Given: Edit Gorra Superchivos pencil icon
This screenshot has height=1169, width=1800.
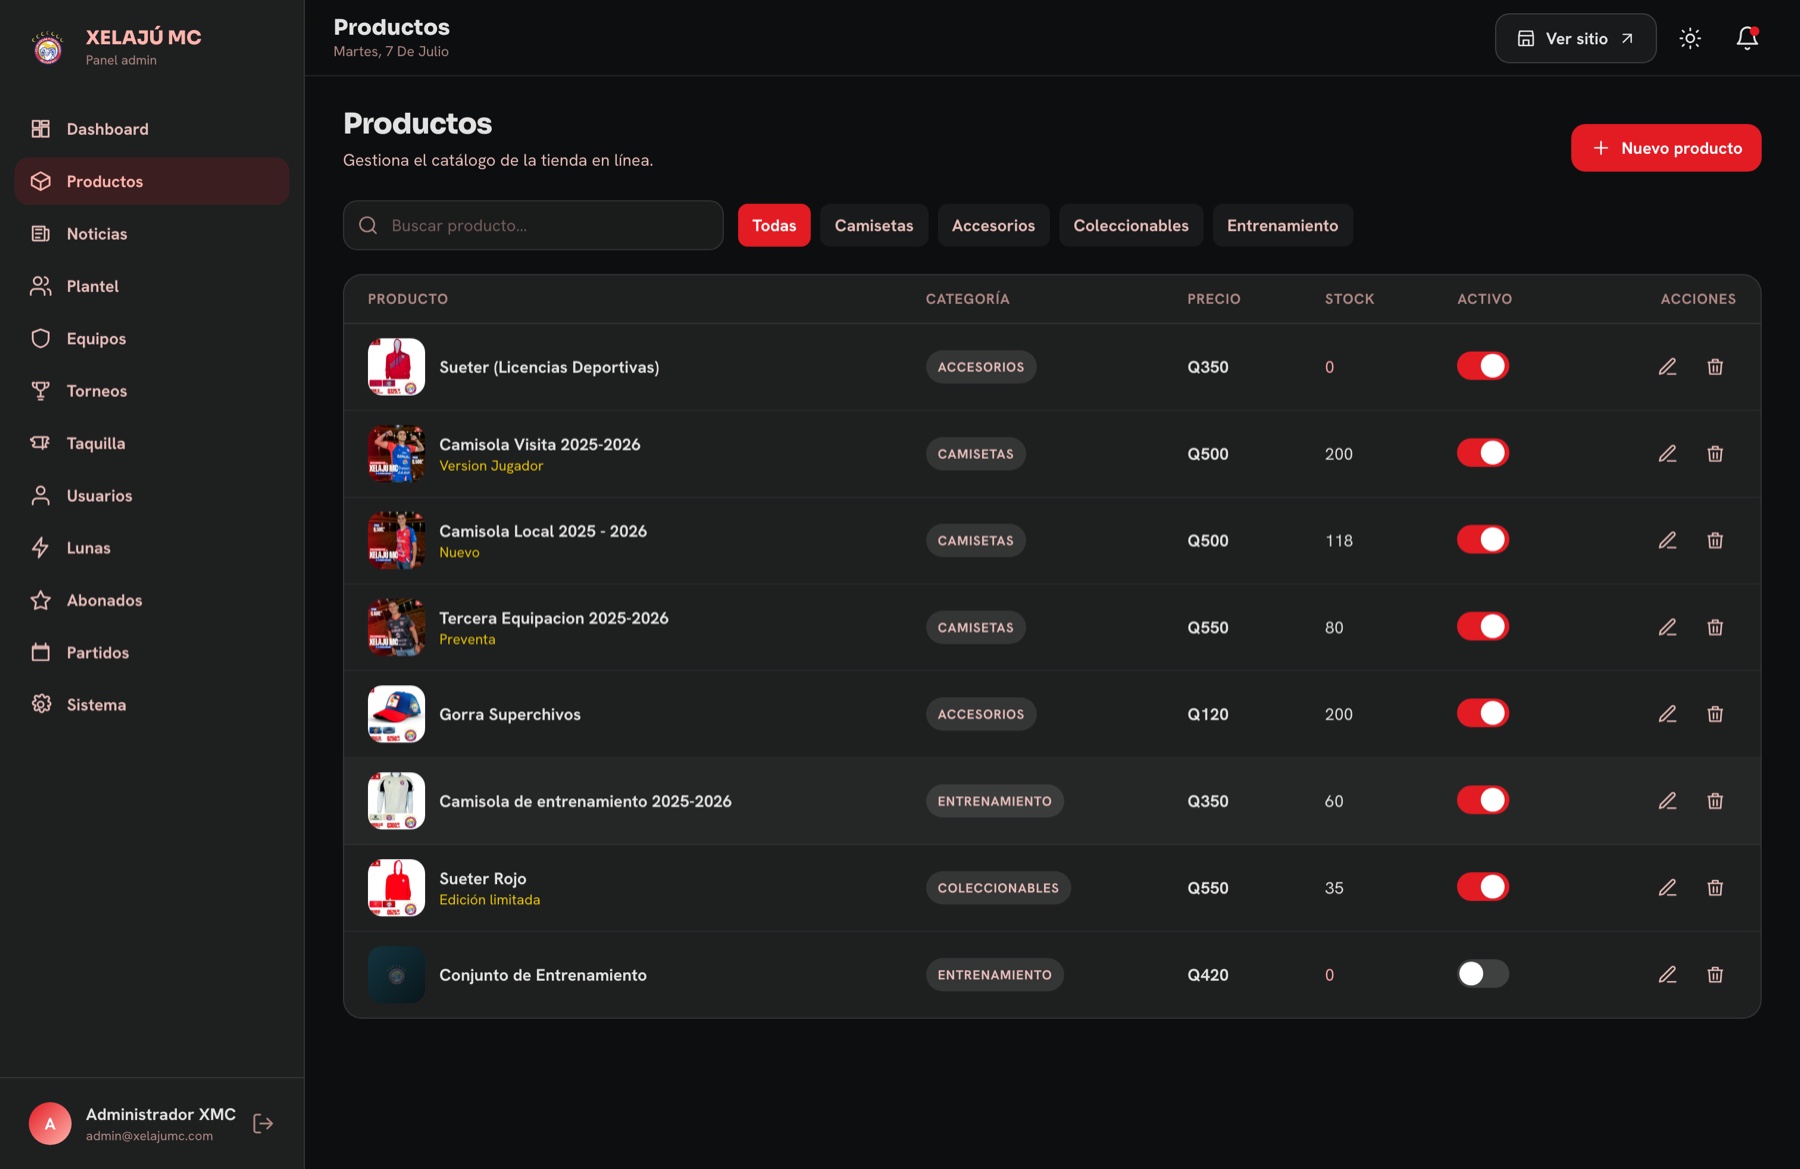Looking at the screenshot, I should (1667, 714).
